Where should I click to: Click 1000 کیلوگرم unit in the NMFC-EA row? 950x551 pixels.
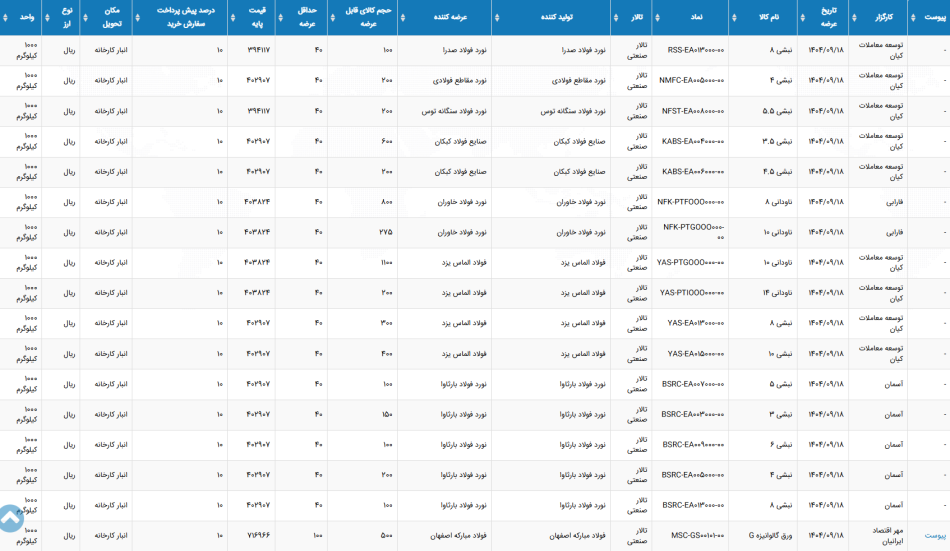(x=27, y=81)
